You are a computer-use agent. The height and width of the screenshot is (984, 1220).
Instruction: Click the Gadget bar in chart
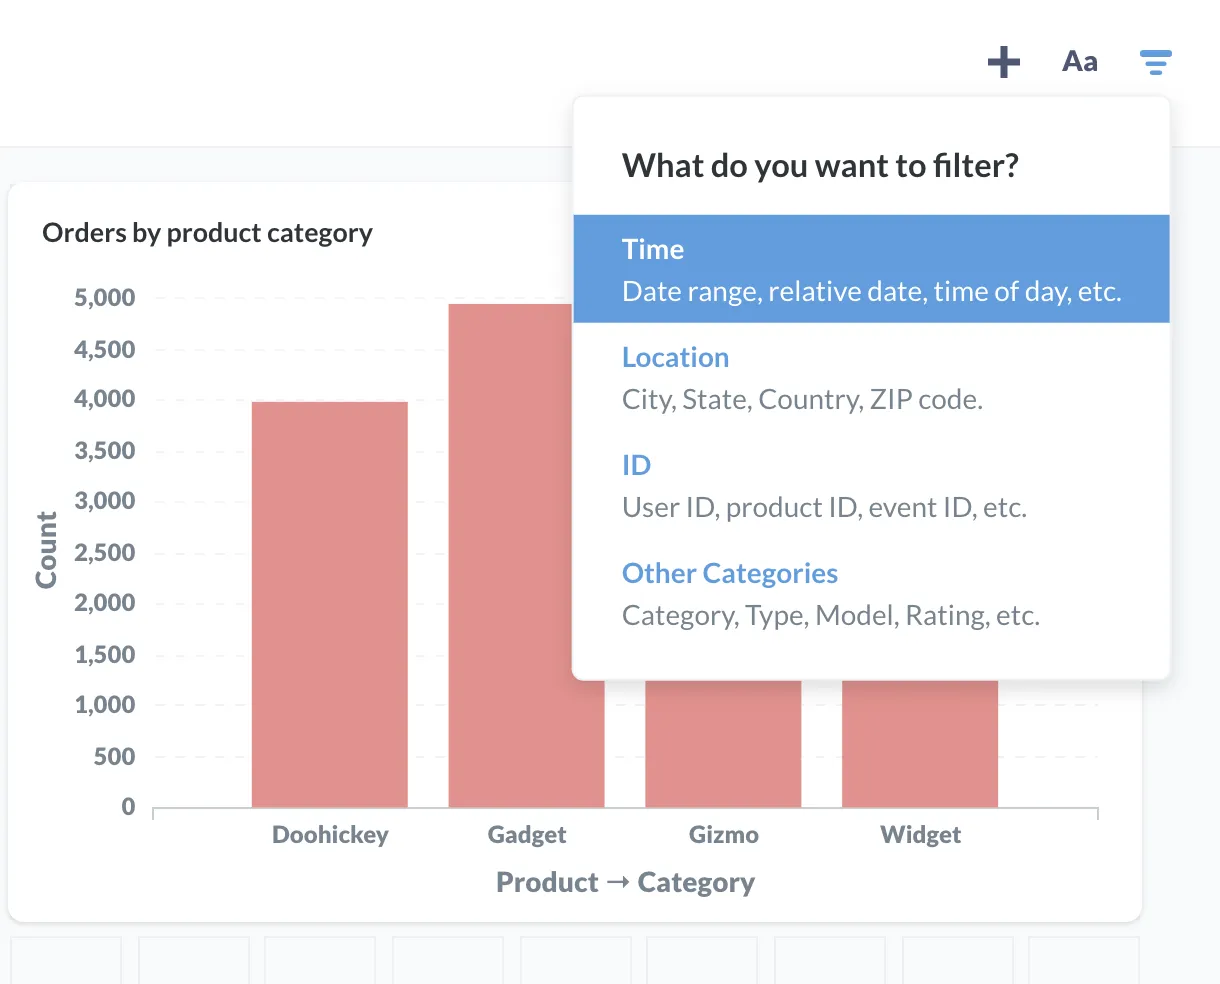(510, 556)
